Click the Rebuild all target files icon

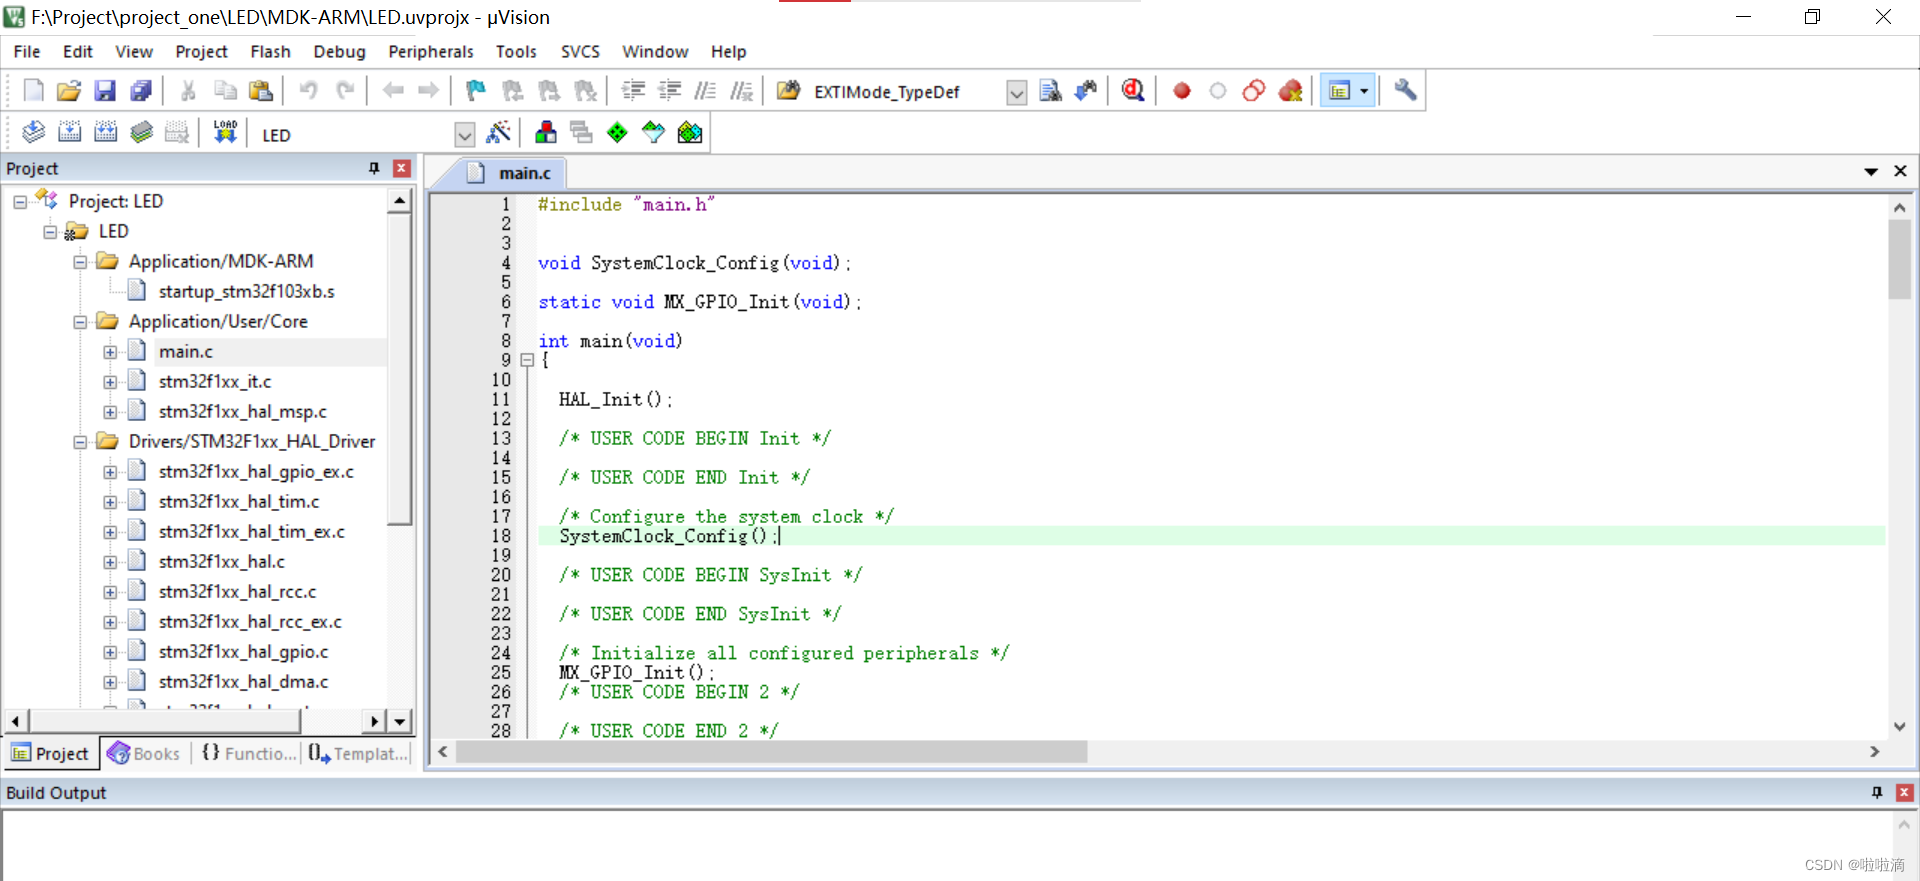coord(105,132)
